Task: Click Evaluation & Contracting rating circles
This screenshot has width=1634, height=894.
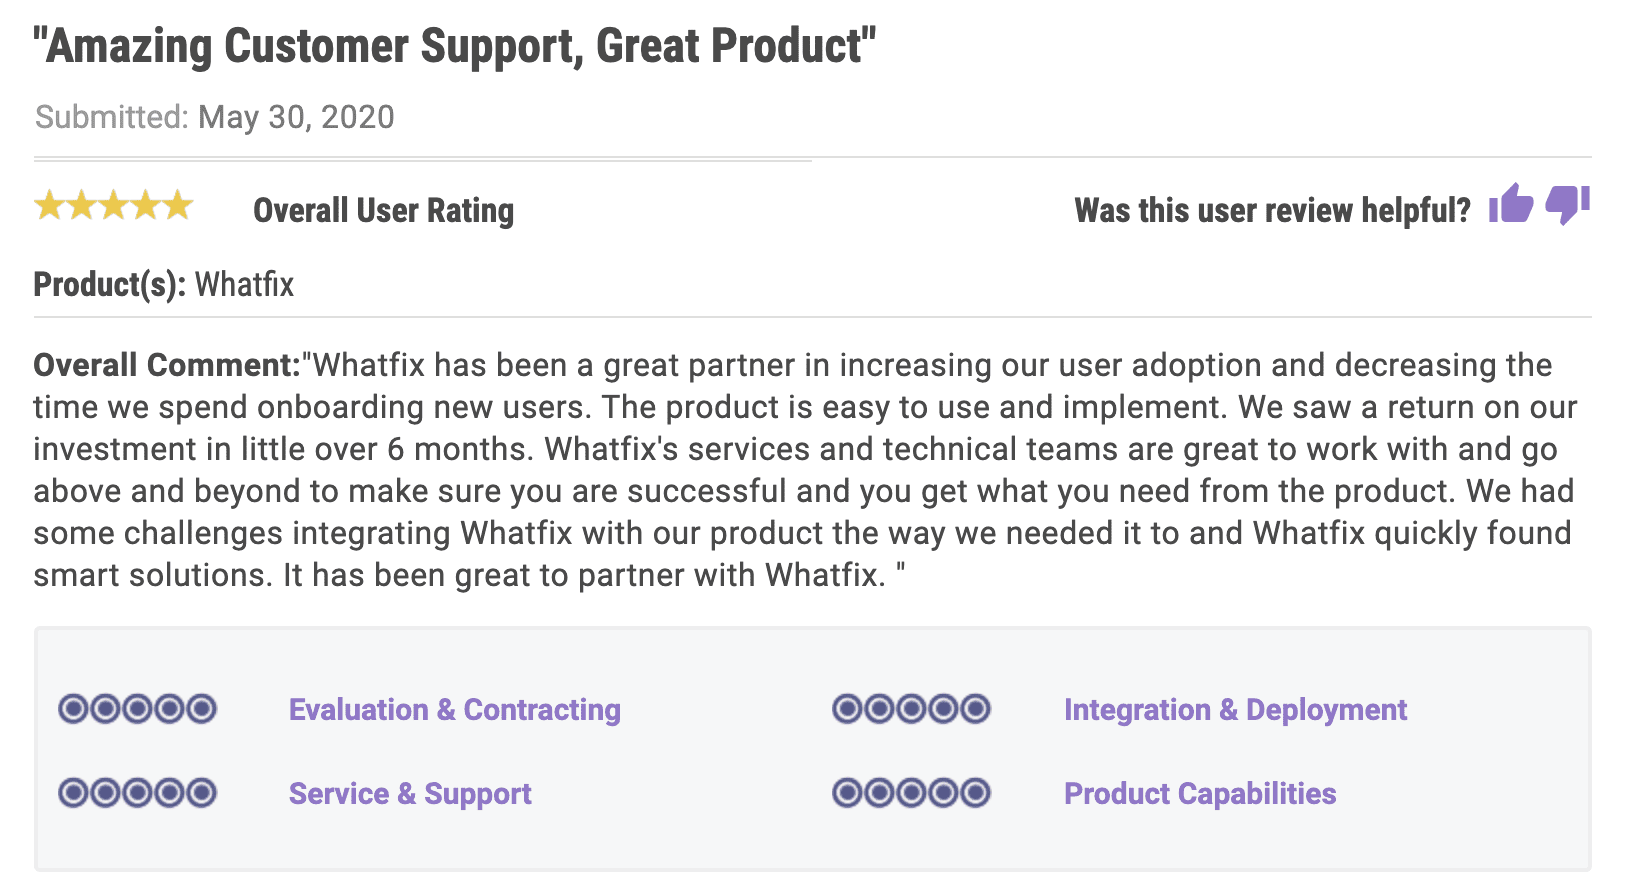Action: point(138,709)
